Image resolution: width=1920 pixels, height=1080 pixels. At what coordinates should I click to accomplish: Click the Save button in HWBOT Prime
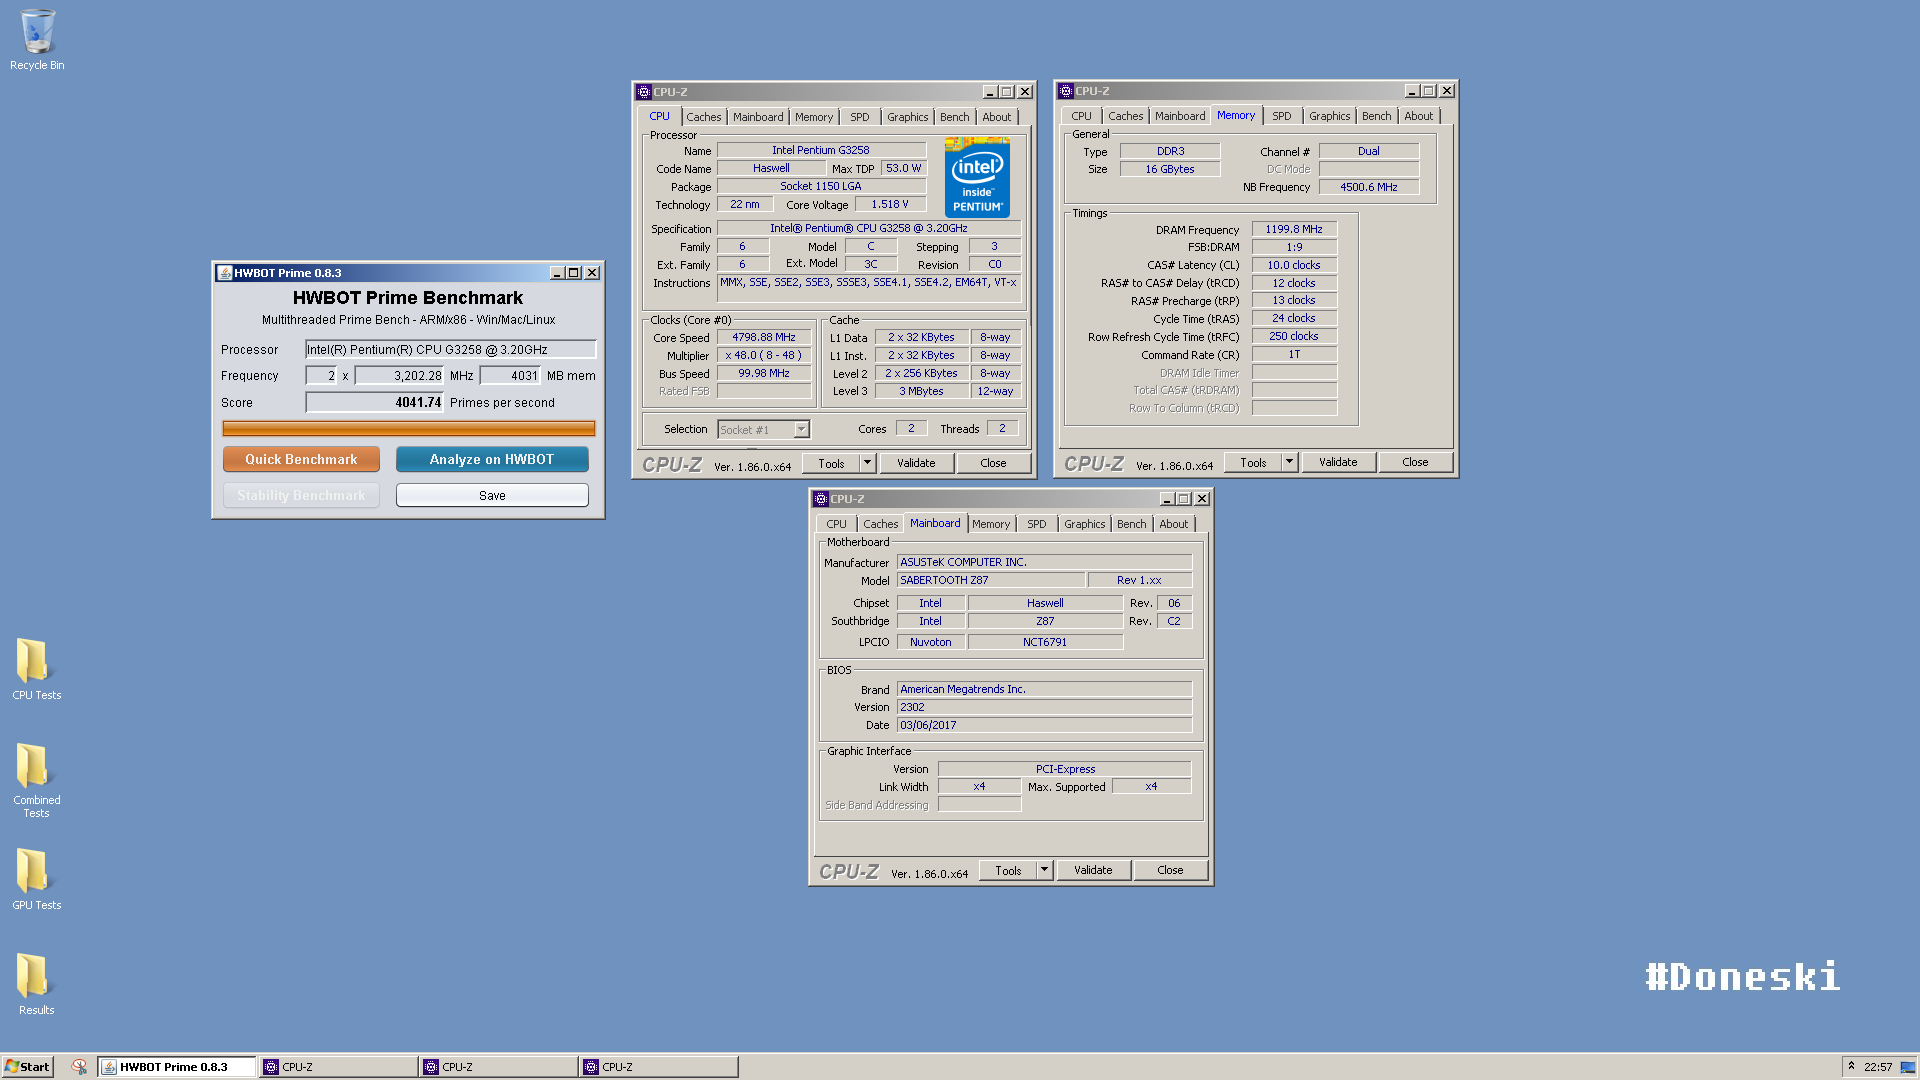coord(492,495)
